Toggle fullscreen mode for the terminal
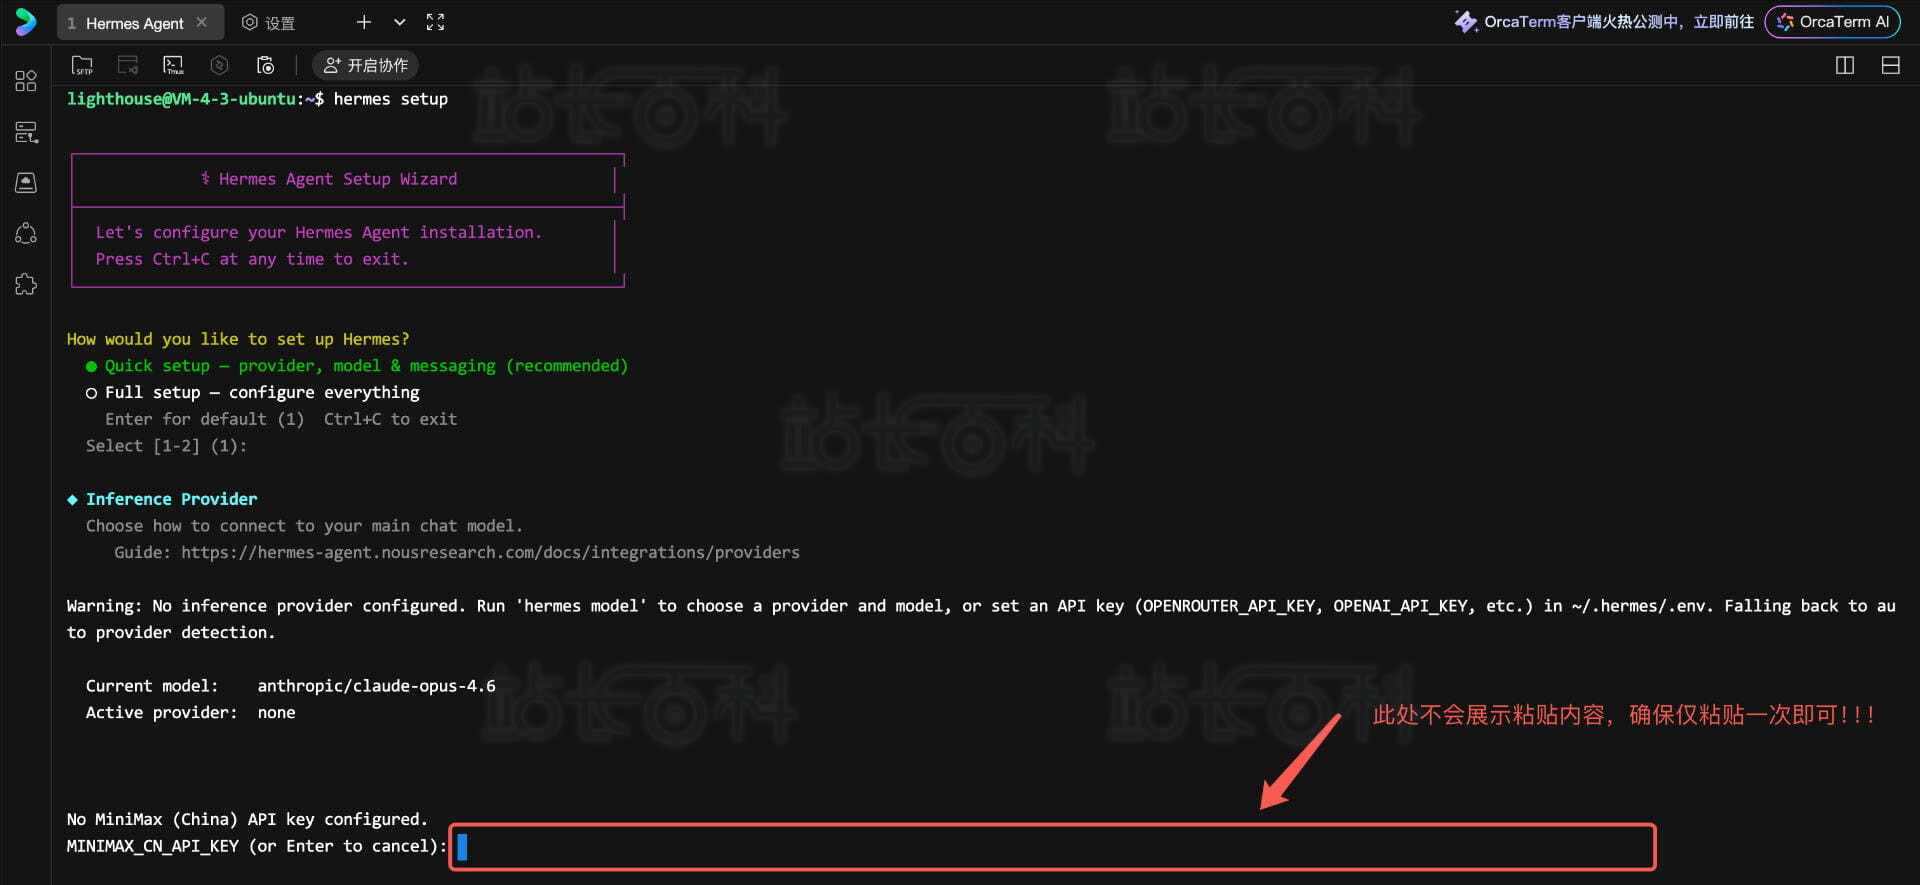 [x=435, y=22]
